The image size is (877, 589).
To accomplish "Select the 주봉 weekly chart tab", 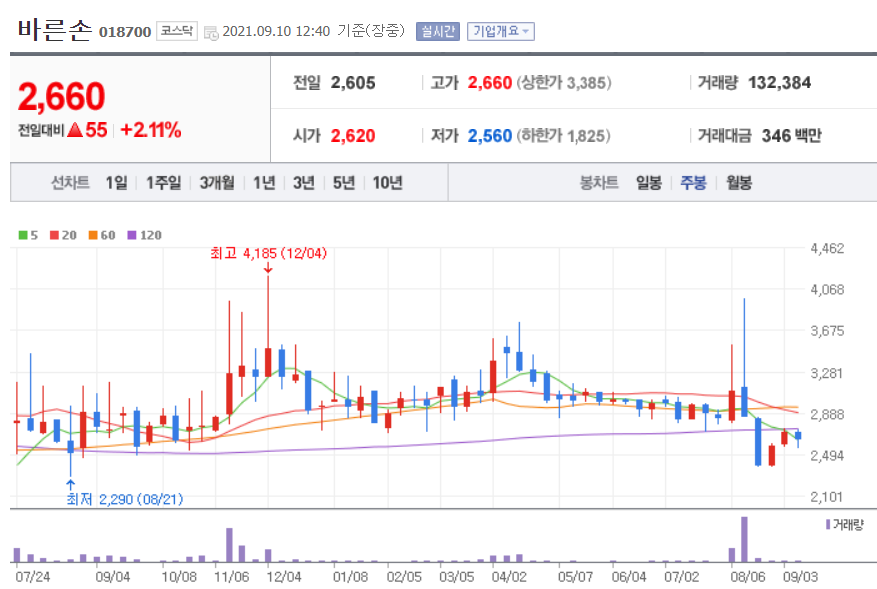I will click(692, 183).
